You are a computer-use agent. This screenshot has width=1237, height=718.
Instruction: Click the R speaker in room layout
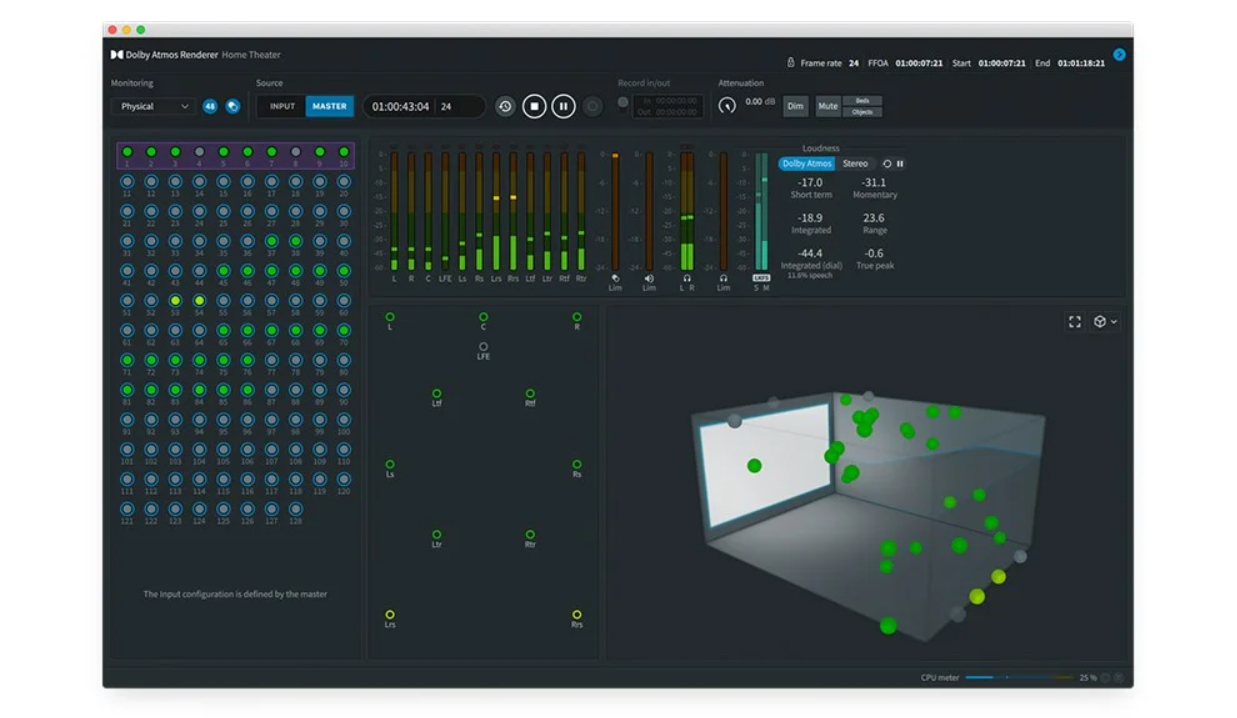pos(577,317)
